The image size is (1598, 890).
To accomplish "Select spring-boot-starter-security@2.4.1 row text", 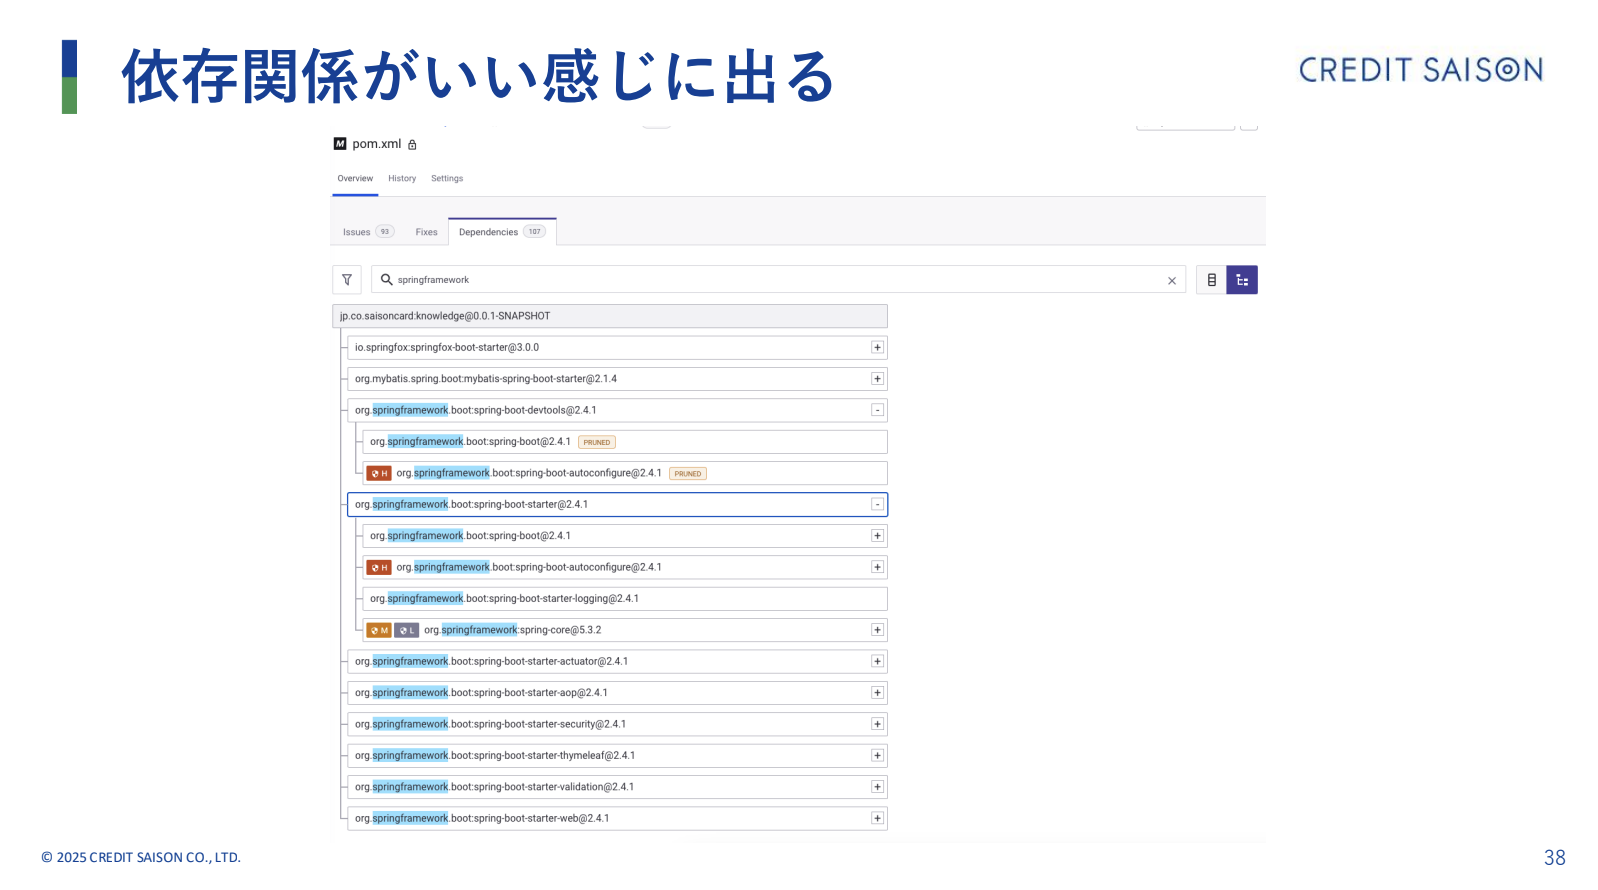I will click(491, 725).
